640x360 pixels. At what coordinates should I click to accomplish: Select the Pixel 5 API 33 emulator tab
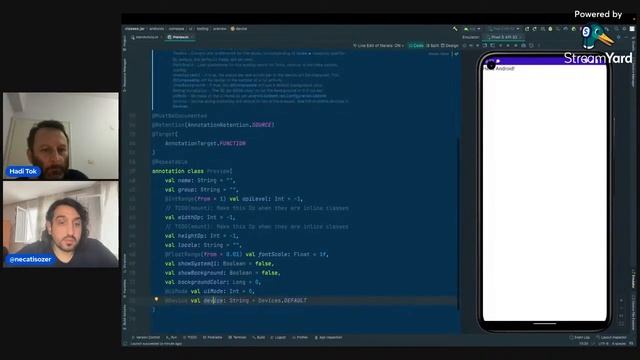click(503, 37)
